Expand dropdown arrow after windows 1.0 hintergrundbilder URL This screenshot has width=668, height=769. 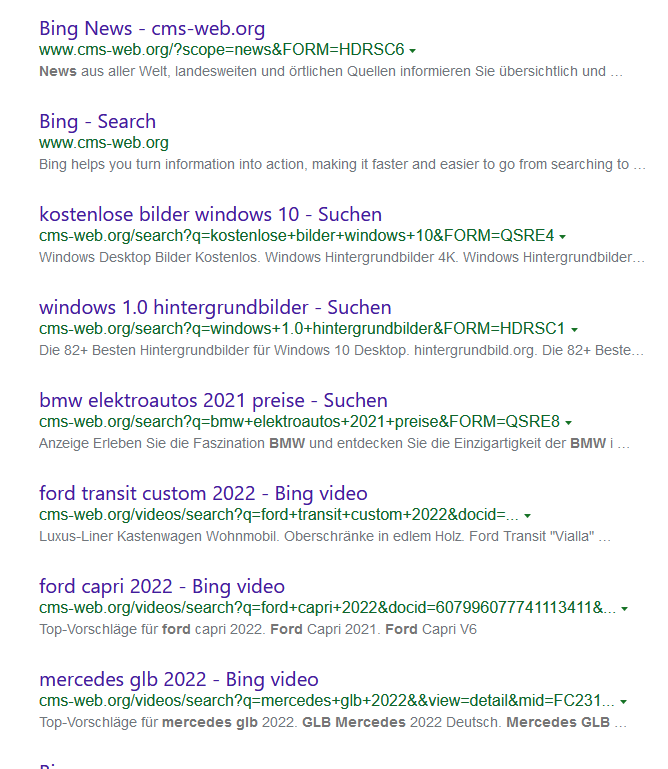tap(574, 330)
